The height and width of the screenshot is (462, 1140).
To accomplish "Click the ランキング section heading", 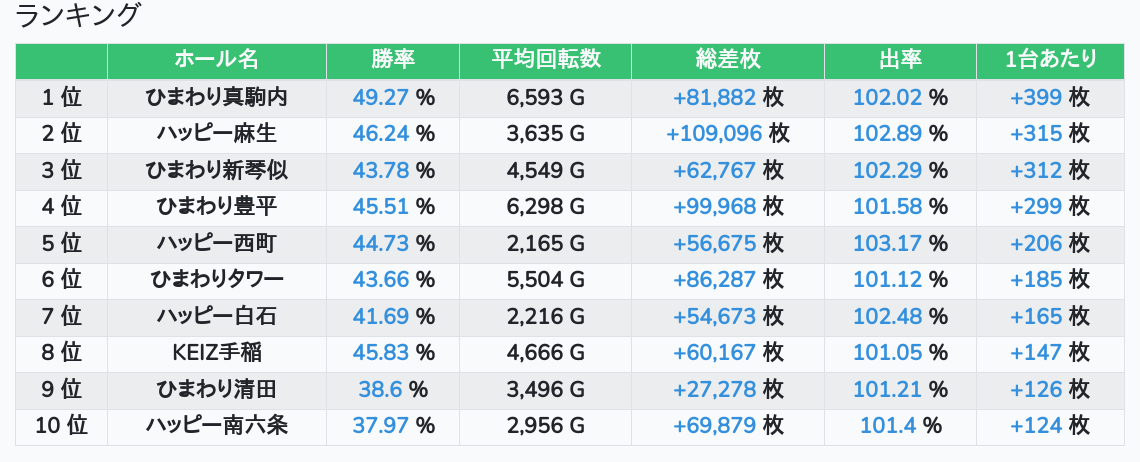I will click(78, 15).
